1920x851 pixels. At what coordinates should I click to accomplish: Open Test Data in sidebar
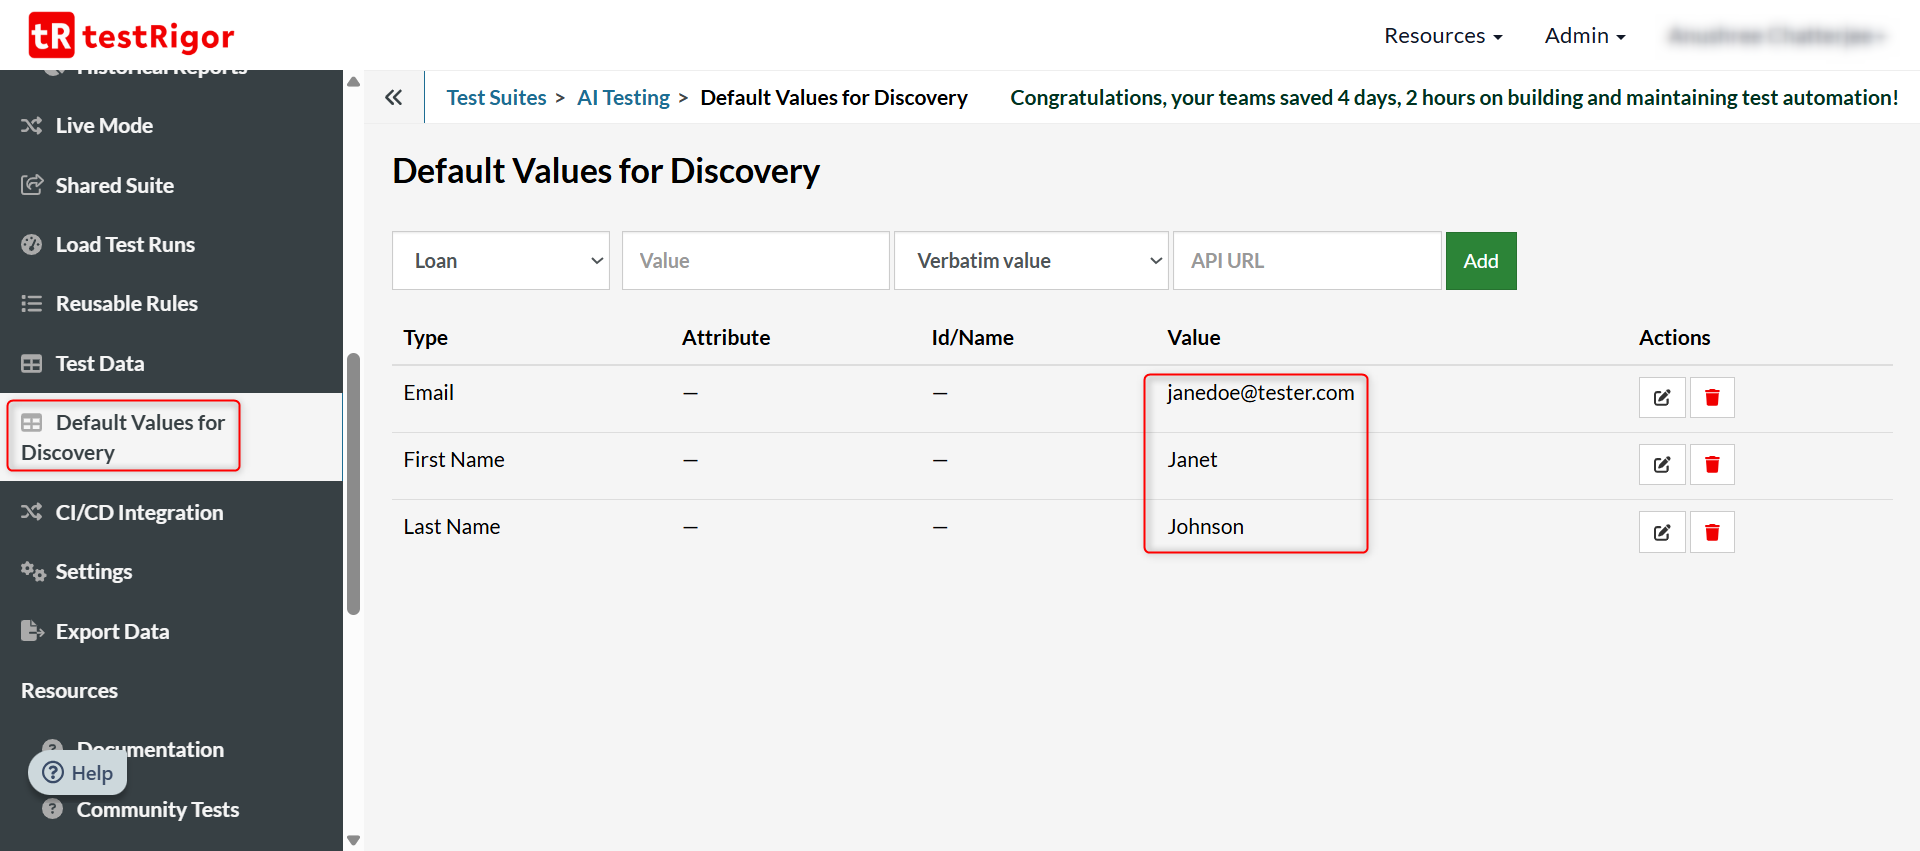point(100,364)
